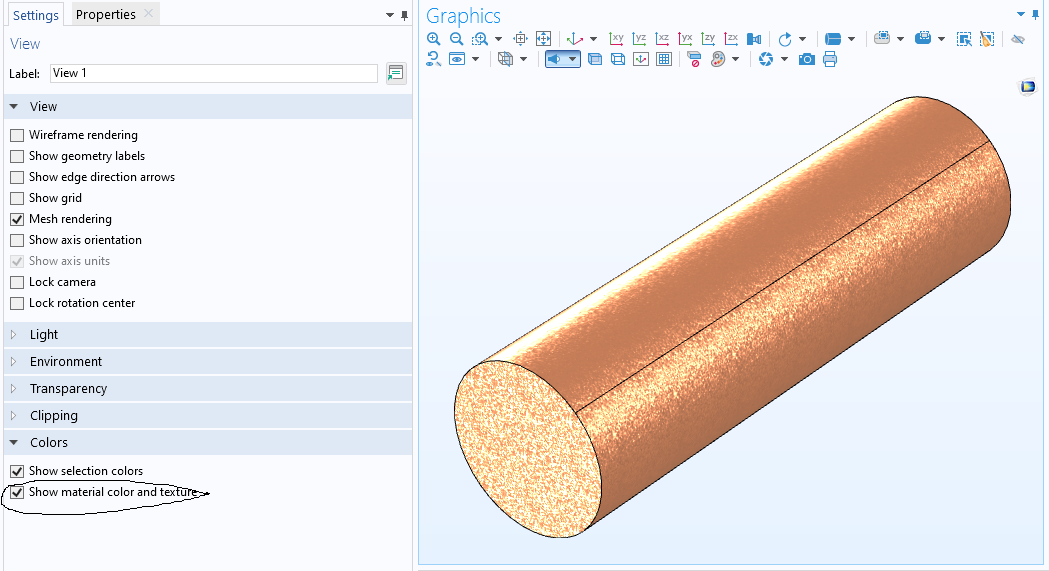Enable Wireframe rendering checkbox
The image size is (1049, 571).
(x=17, y=135)
